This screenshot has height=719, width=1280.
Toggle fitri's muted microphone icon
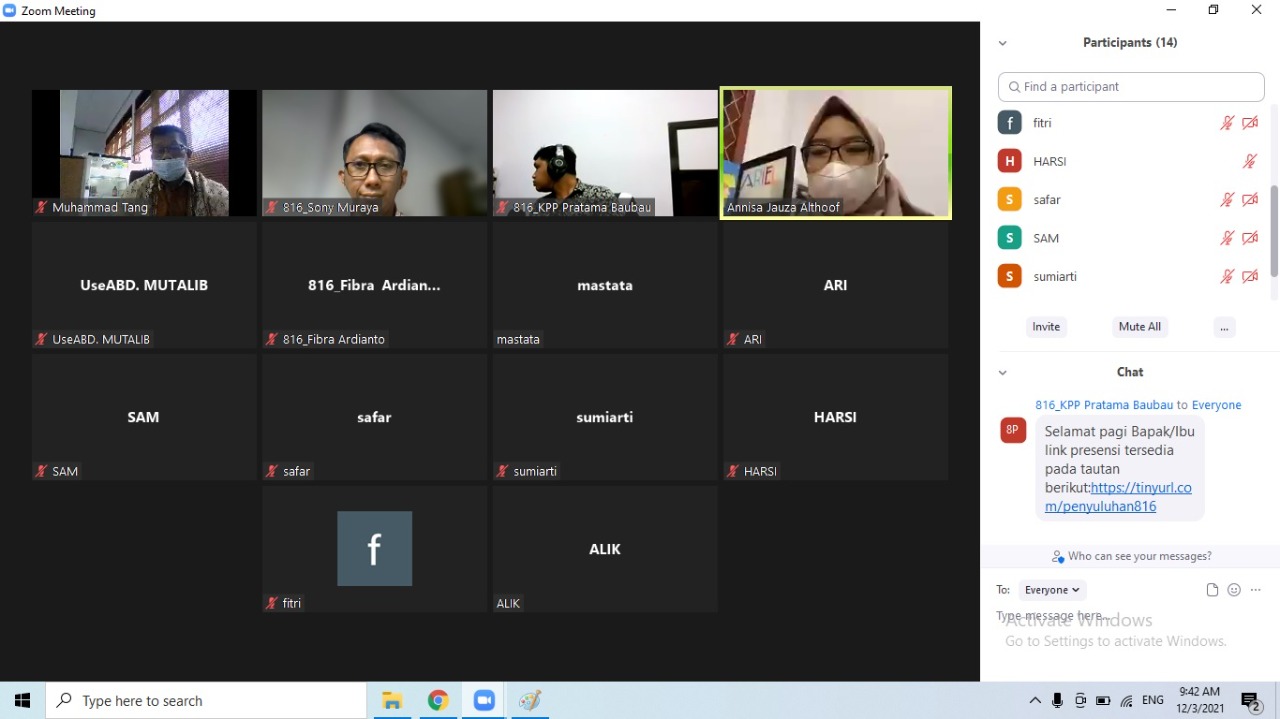coord(1227,123)
